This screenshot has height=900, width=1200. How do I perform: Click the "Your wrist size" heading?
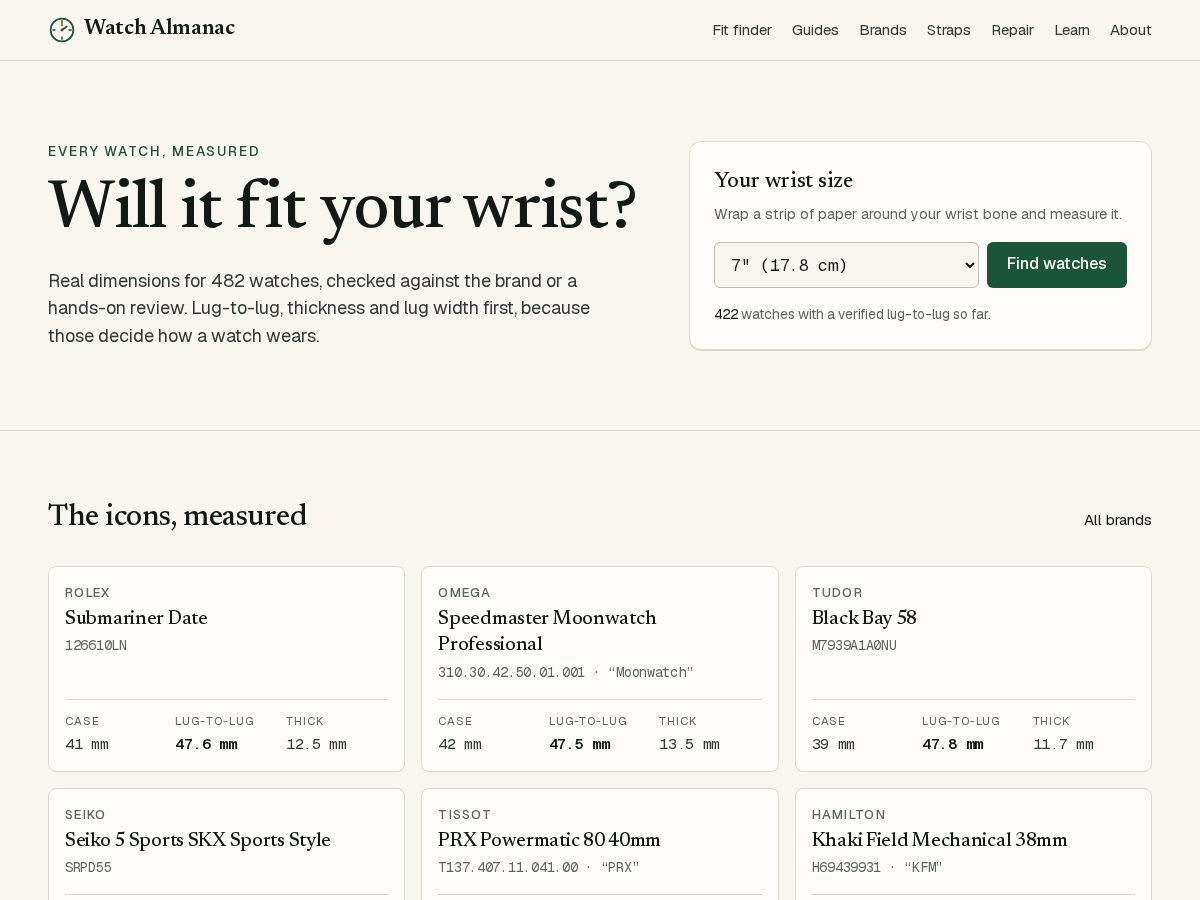coord(783,181)
